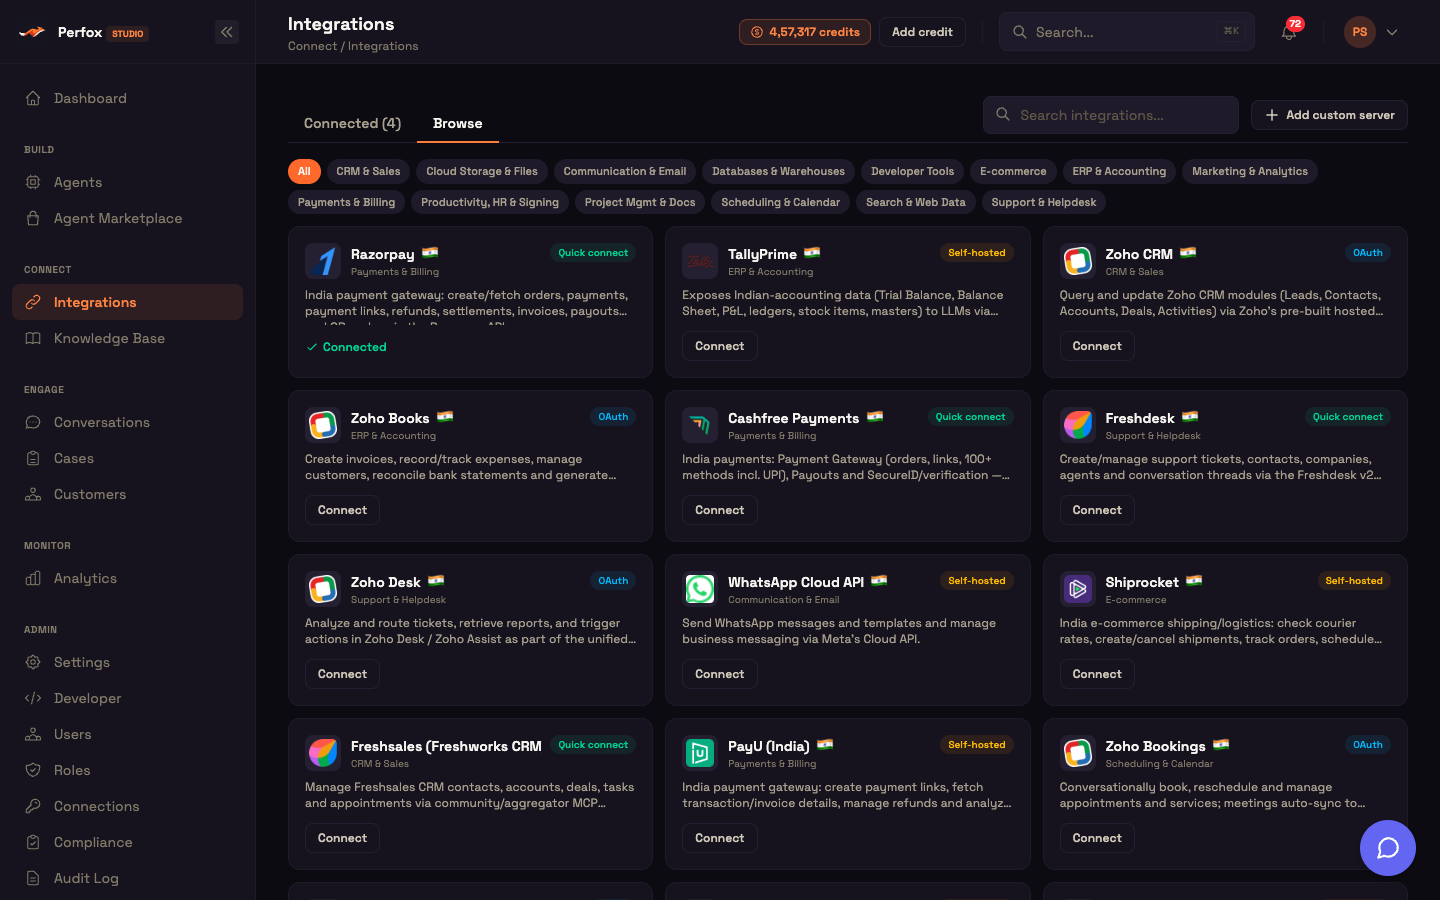
Task: Filter by Databases & Warehouses
Action: [778, 171]
